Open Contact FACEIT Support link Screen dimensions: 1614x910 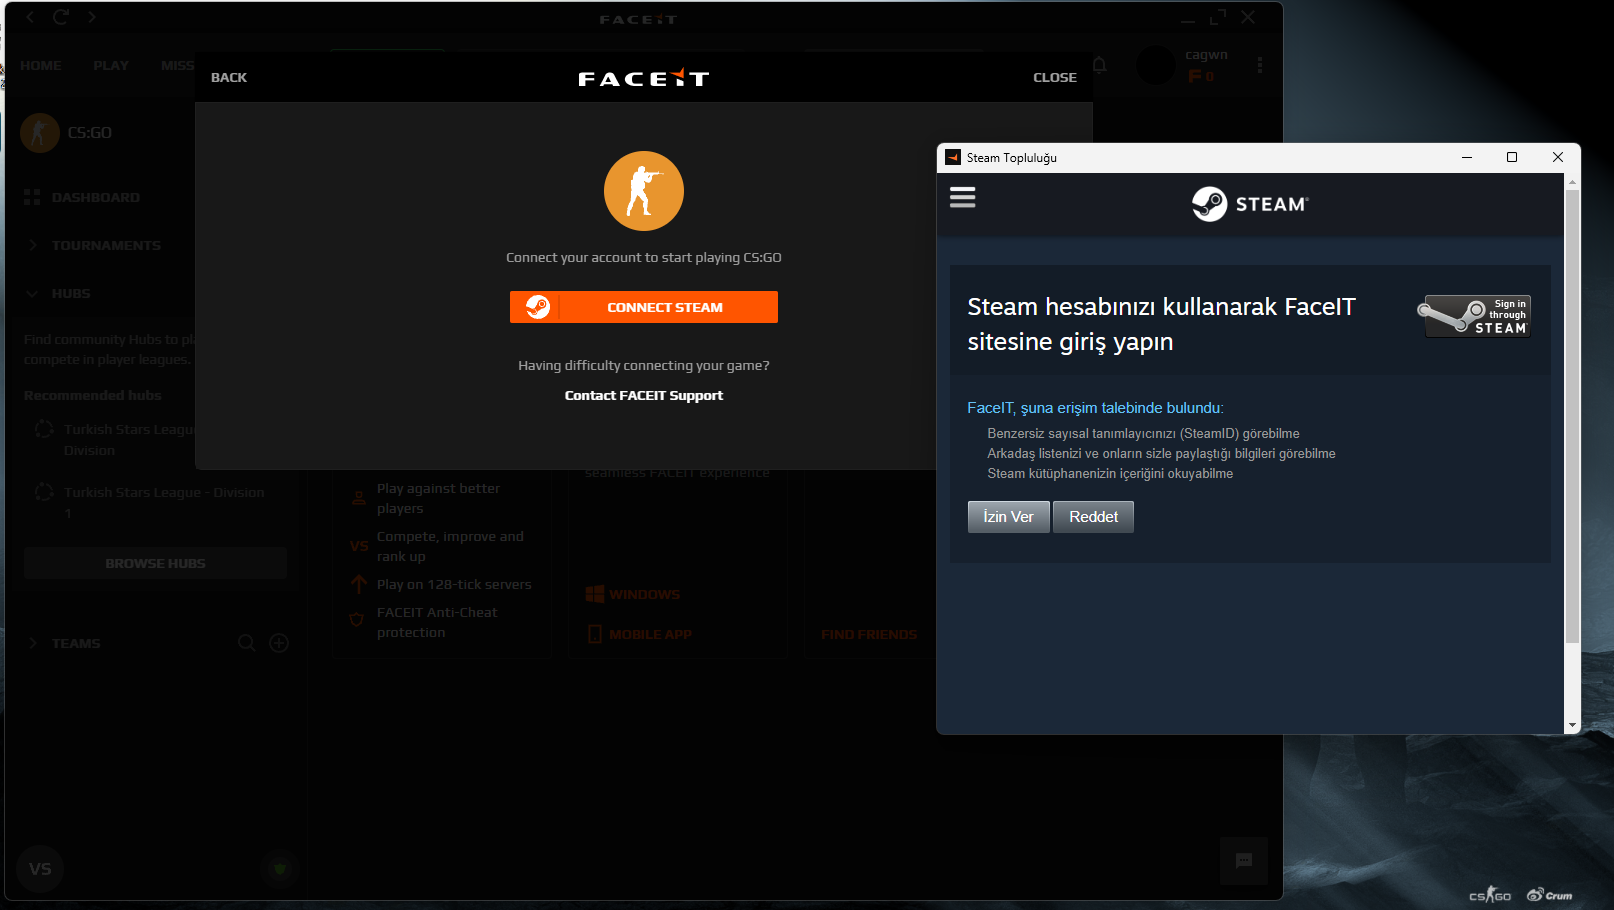644,396
